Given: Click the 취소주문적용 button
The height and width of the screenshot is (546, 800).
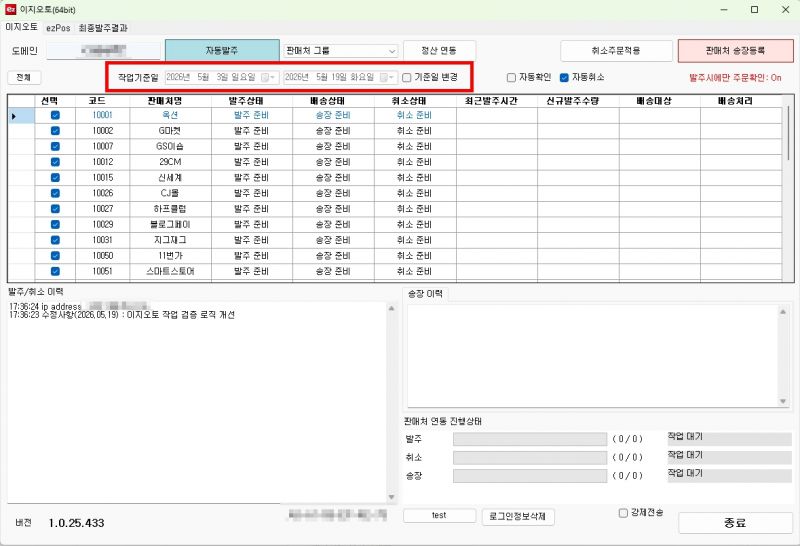Looking at the screenshot, I should (x=616, y=51).
